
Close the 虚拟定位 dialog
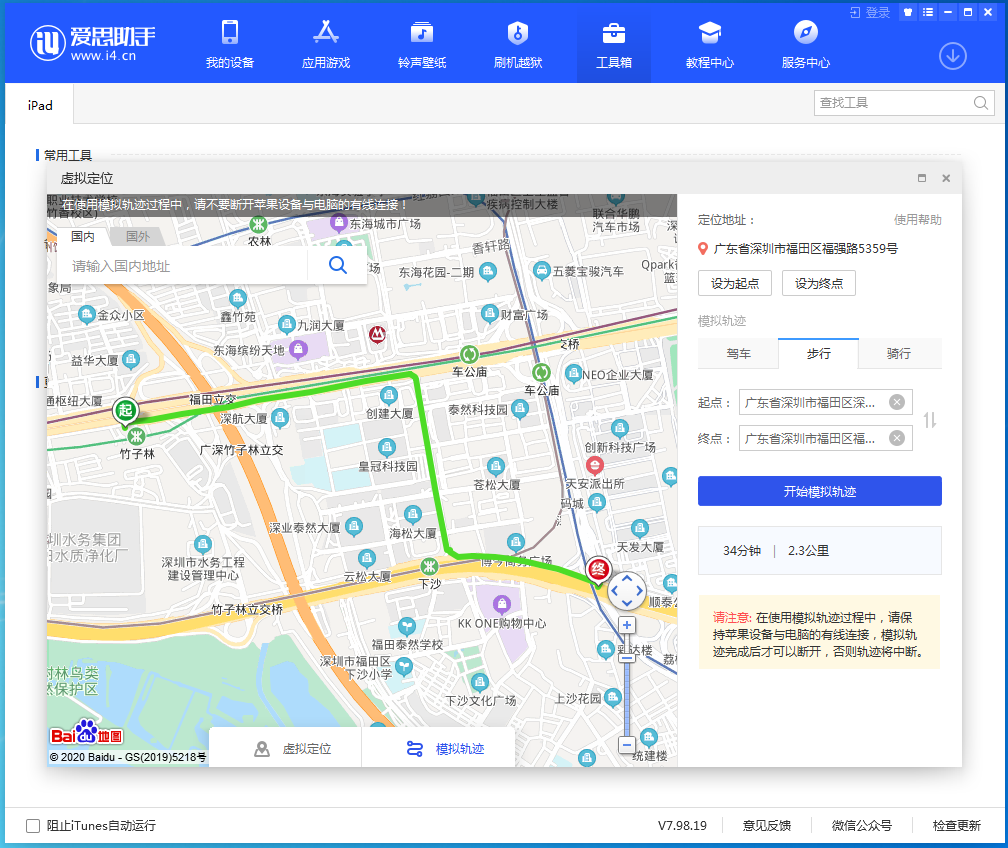coord(946,178)
